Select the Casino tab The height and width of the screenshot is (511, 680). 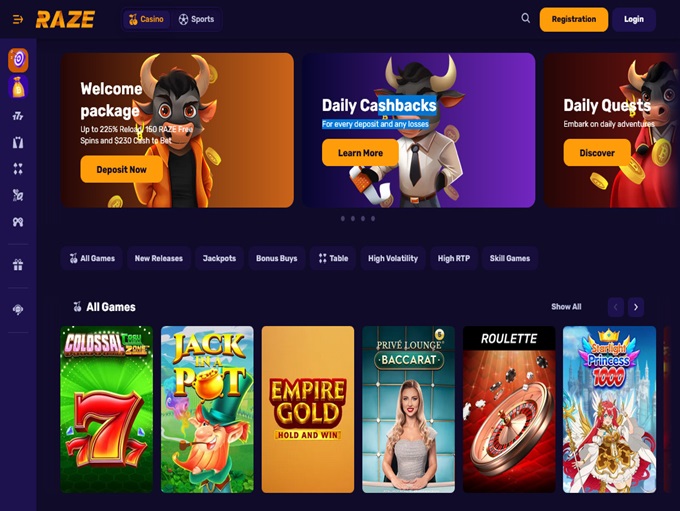[146, 20]
